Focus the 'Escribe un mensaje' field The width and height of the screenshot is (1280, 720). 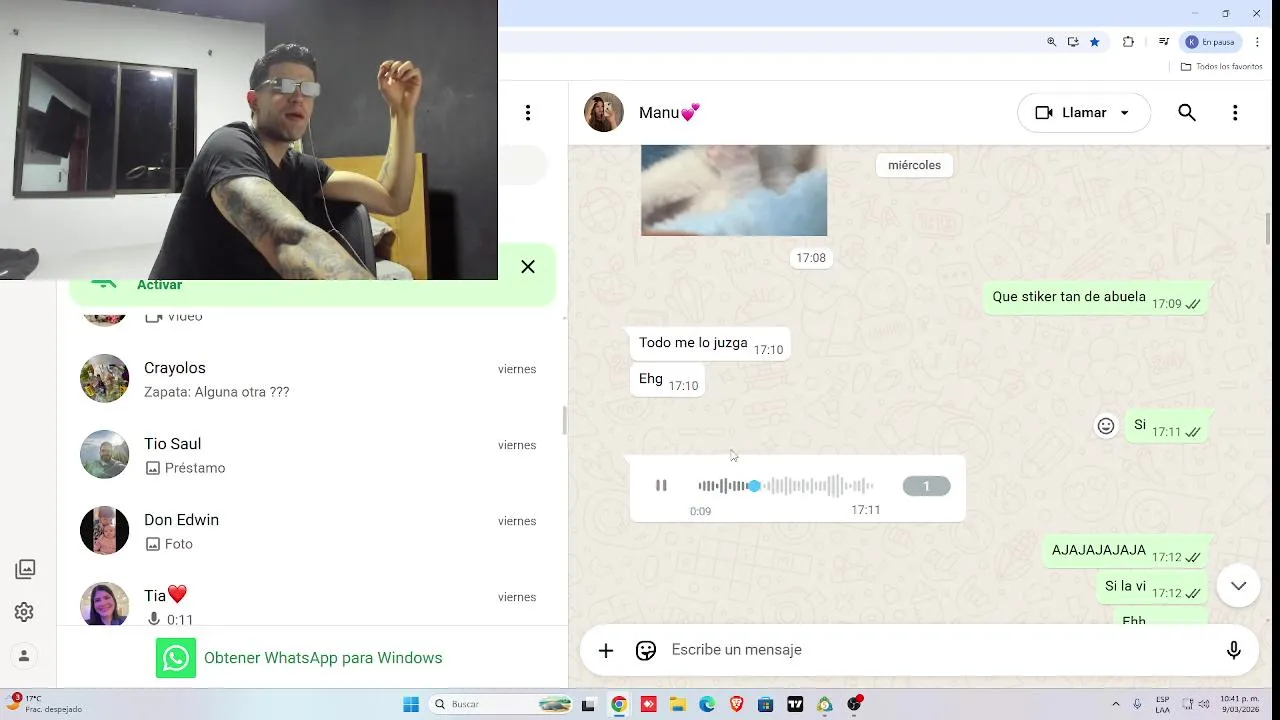pyautogui.click(x=940, y=650)
